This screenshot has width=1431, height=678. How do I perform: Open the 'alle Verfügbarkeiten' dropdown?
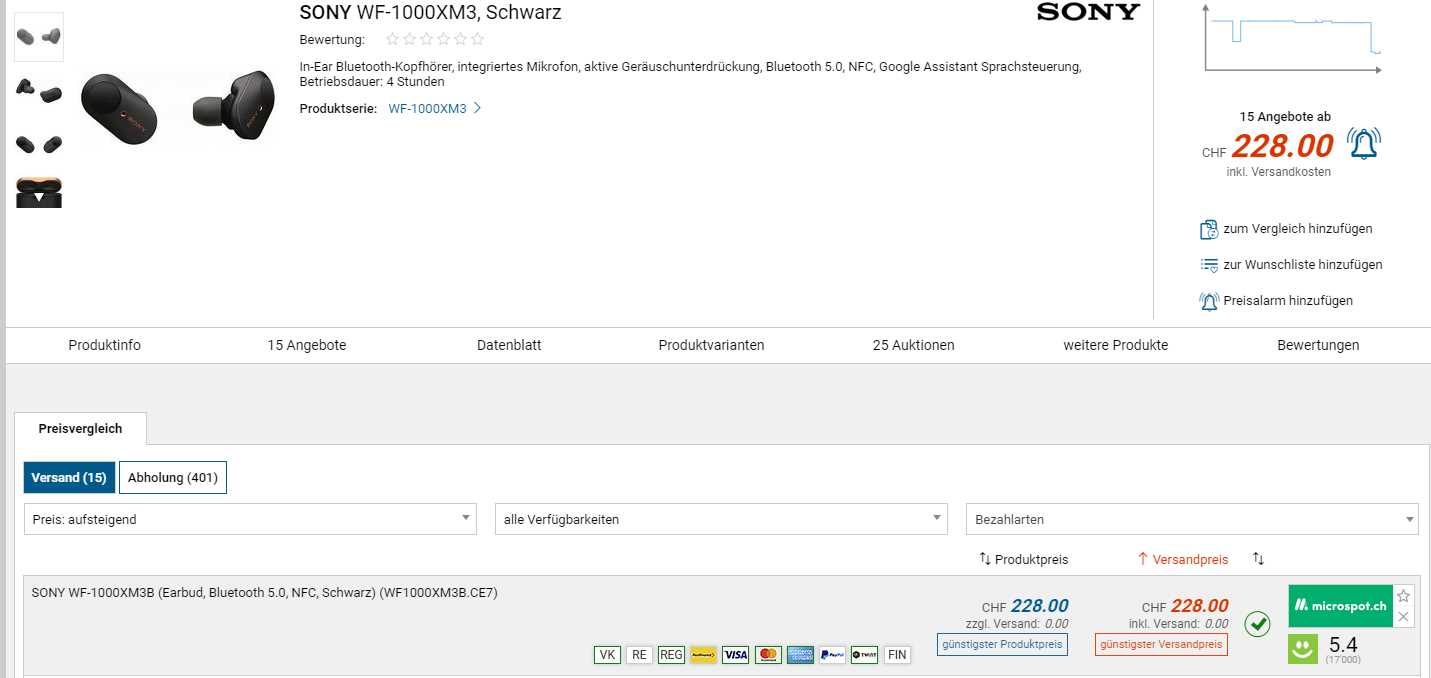pyautogui.click(x=720, y=519)
